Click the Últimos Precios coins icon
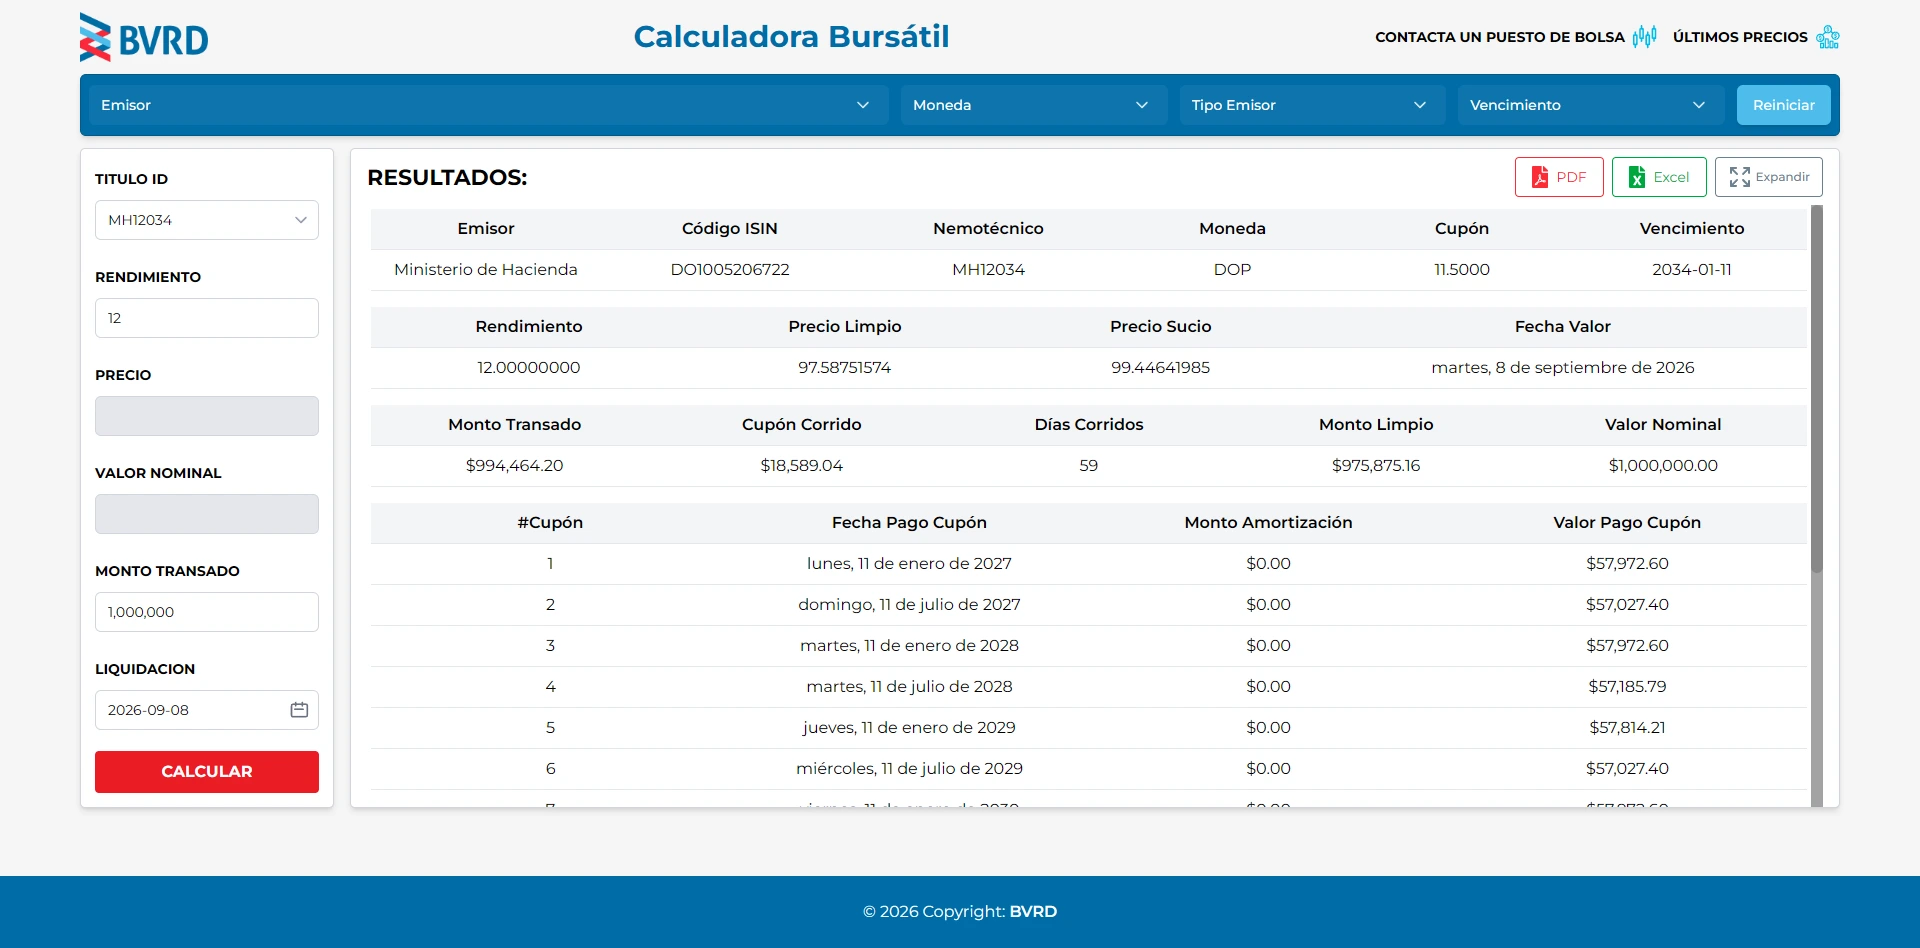The width and height of the screenshot is (1920, 948). [1828, 37]
